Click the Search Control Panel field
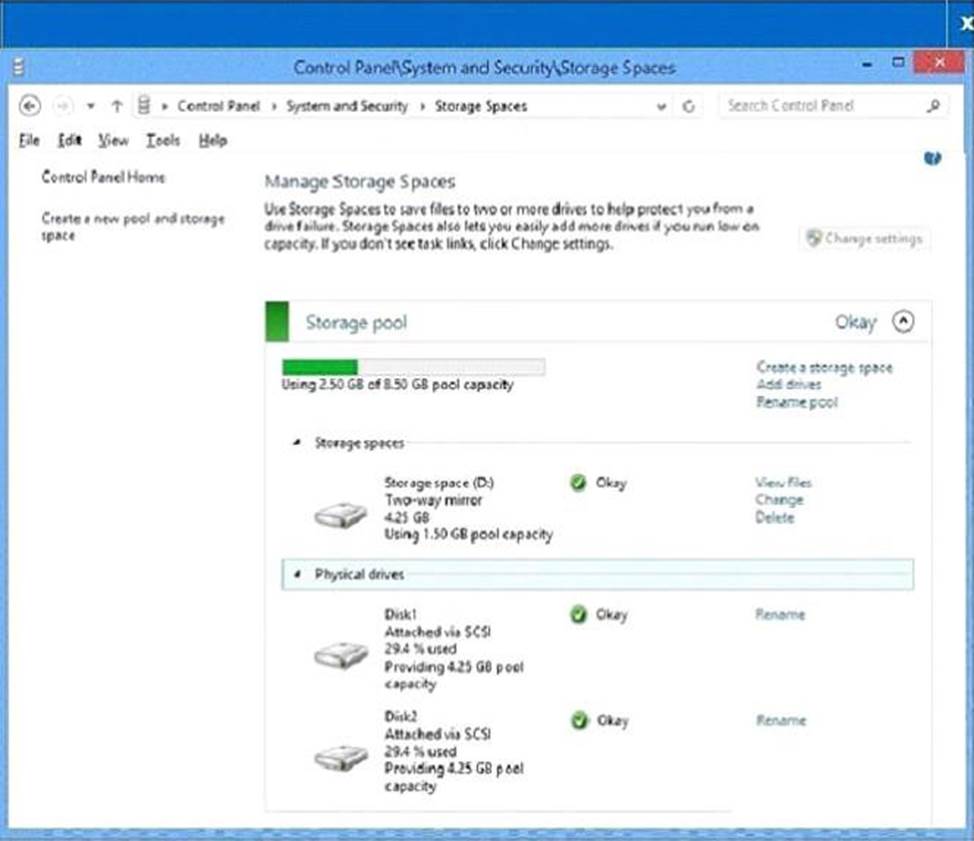The height and width of the screenshot is (841, 974). point(818,106)
